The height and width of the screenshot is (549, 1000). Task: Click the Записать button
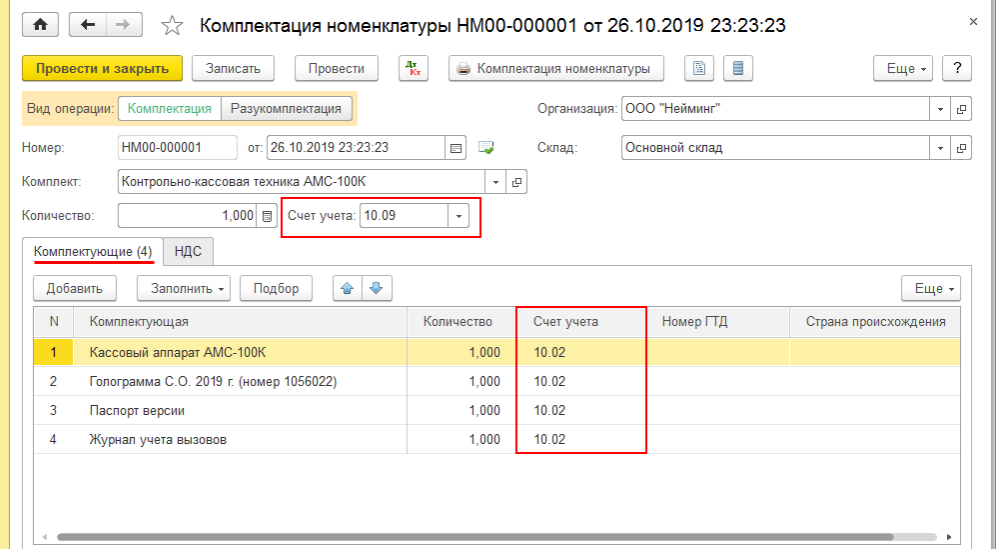(x=233, y=69)
